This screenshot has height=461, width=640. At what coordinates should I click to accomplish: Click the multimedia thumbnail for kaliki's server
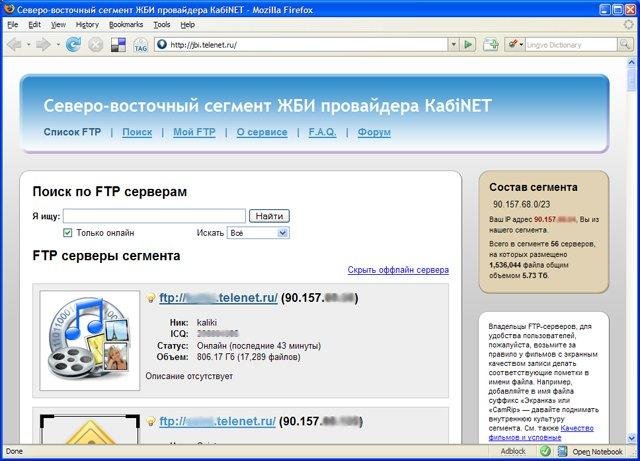[x=90, y=340]
